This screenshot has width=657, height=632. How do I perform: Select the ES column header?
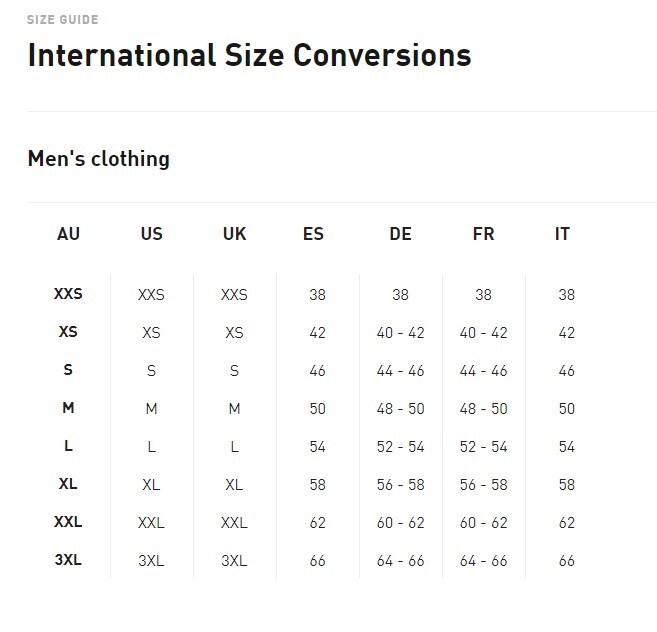(313, 234)
